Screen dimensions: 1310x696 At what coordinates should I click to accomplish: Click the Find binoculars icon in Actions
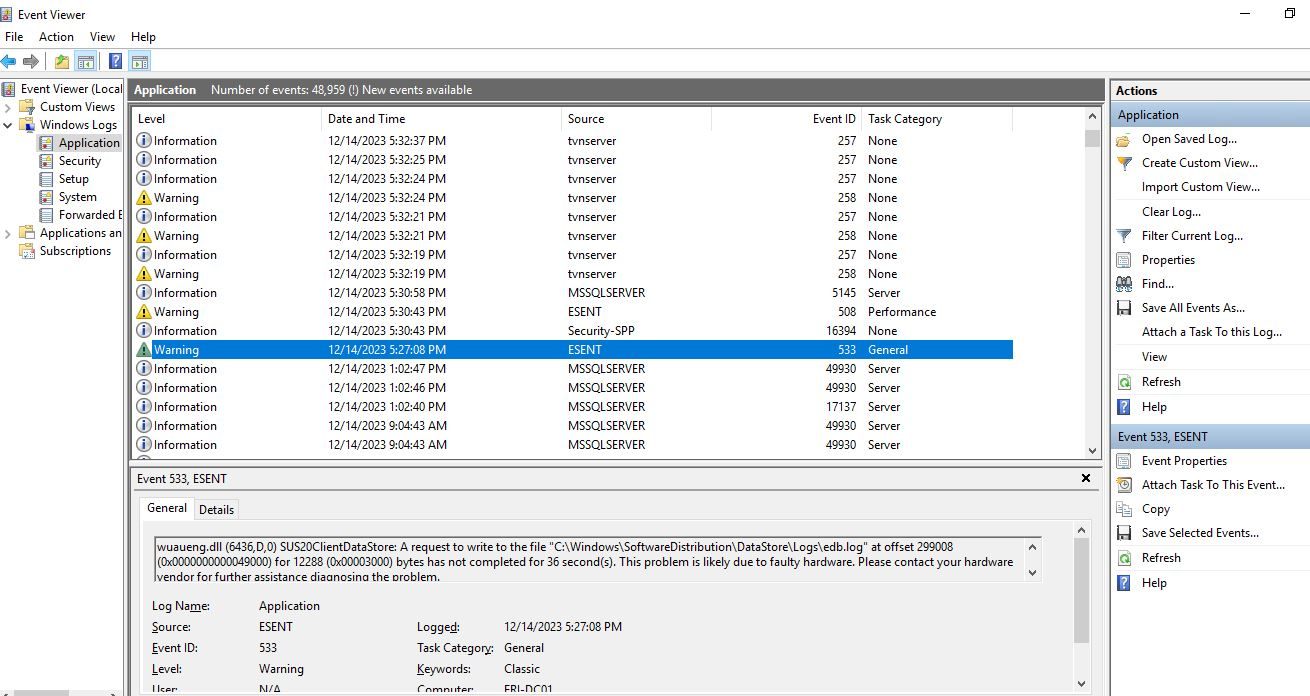1125,283
